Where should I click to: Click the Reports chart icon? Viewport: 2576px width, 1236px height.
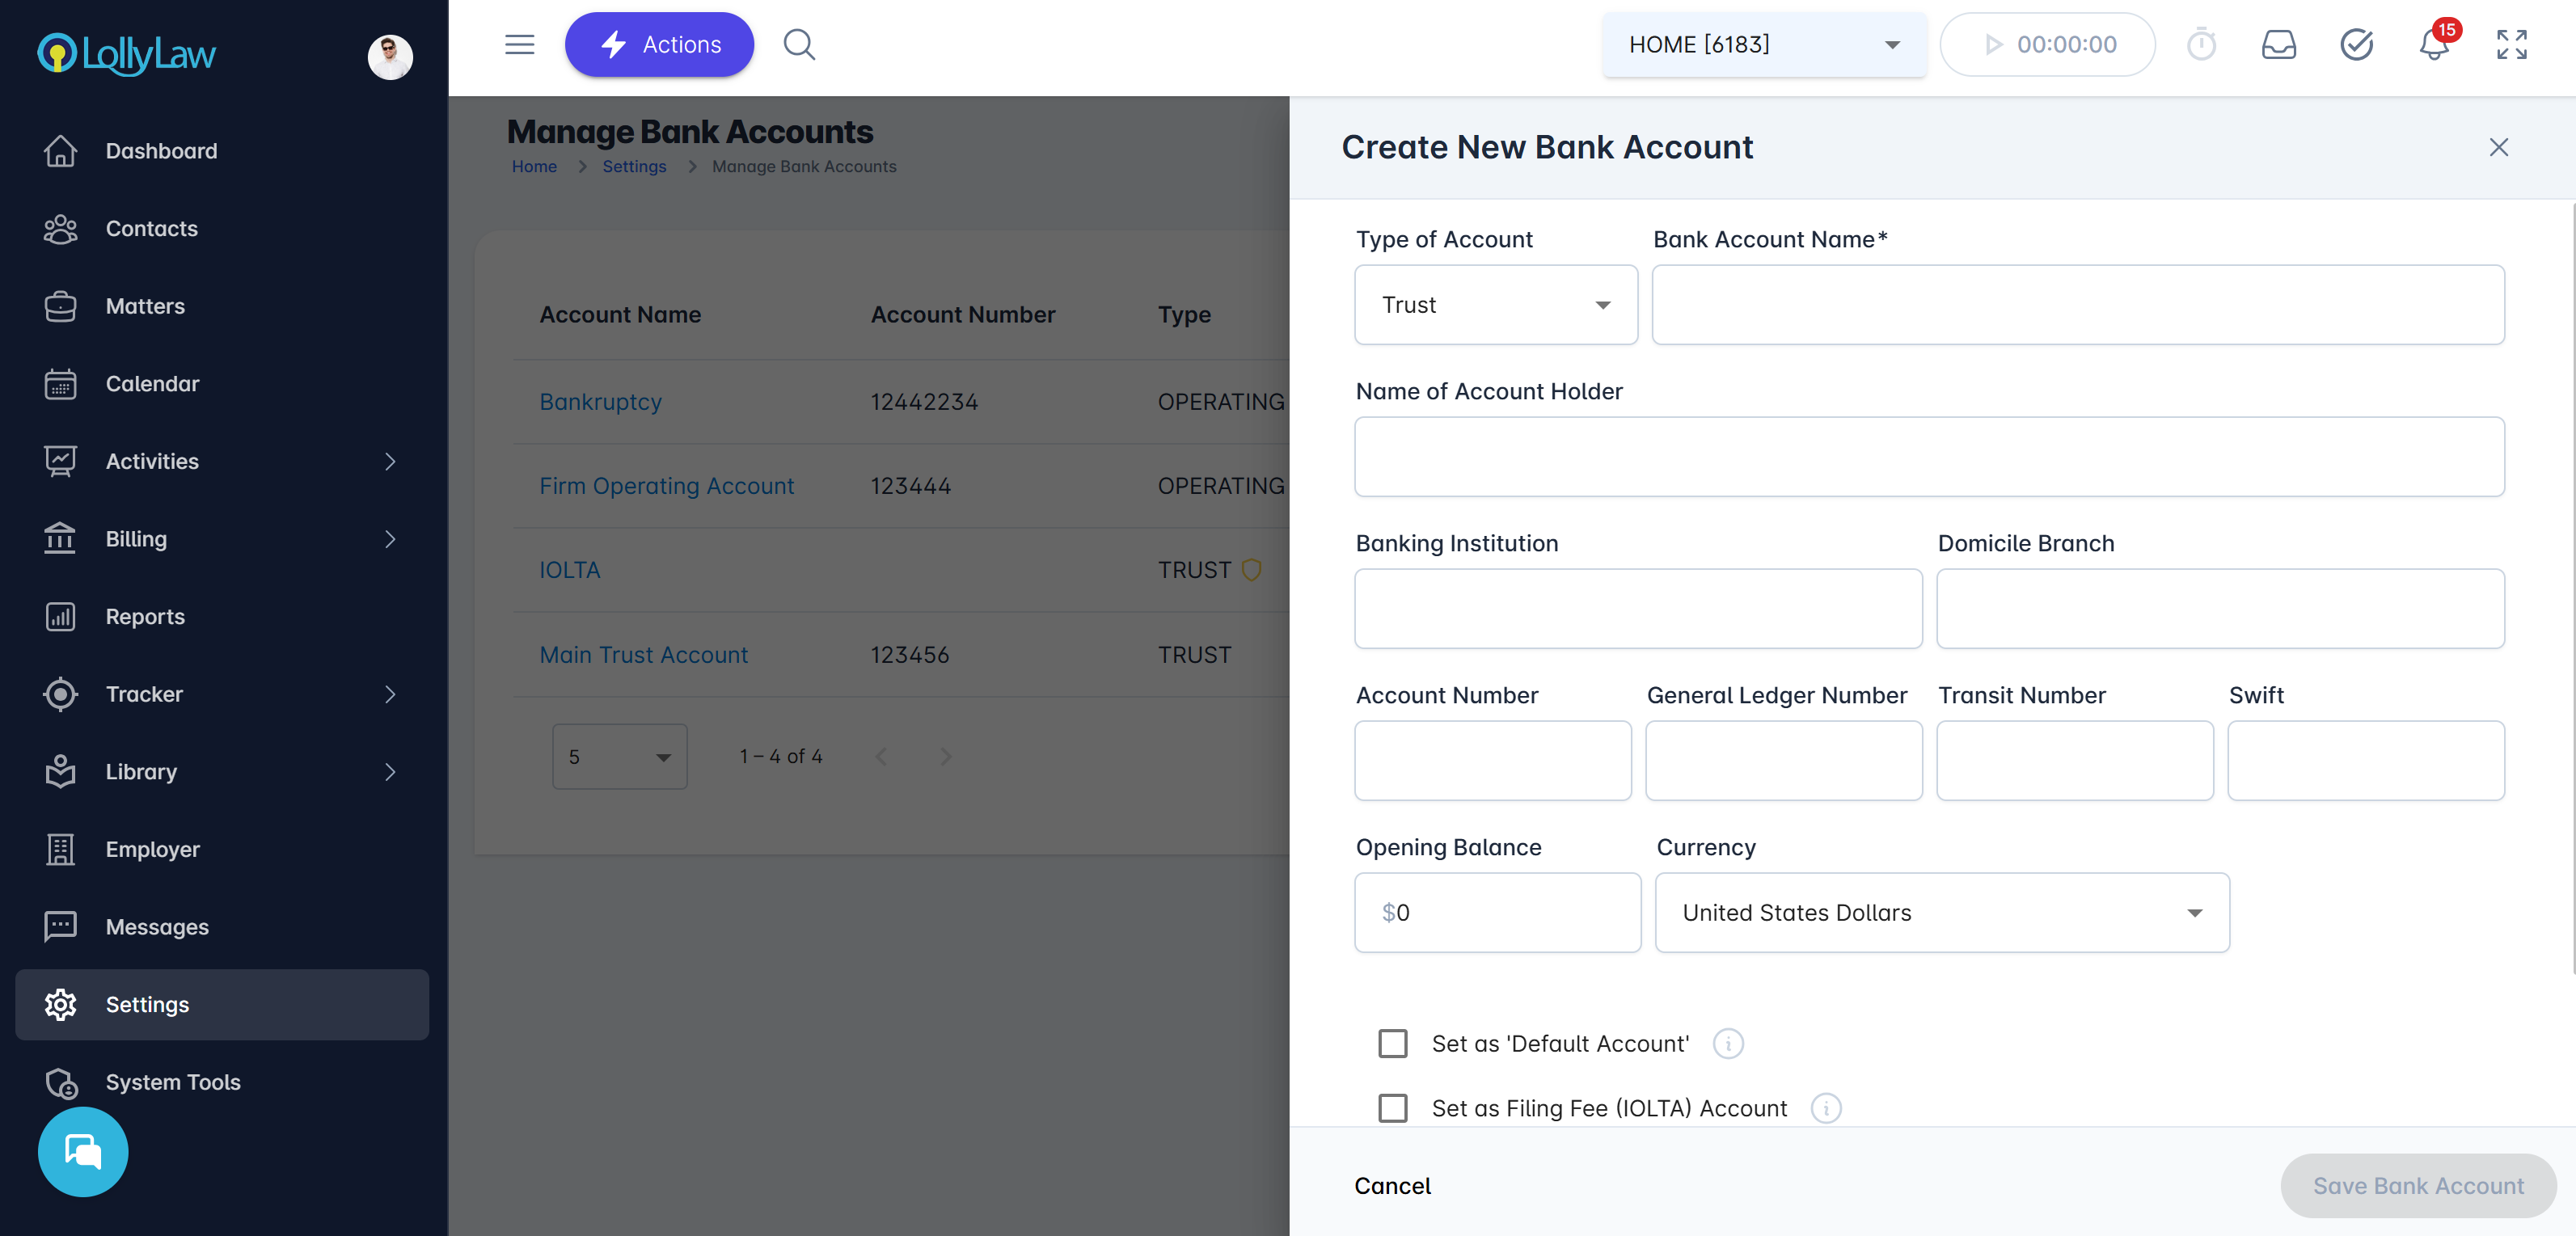(x=60, y=617)
